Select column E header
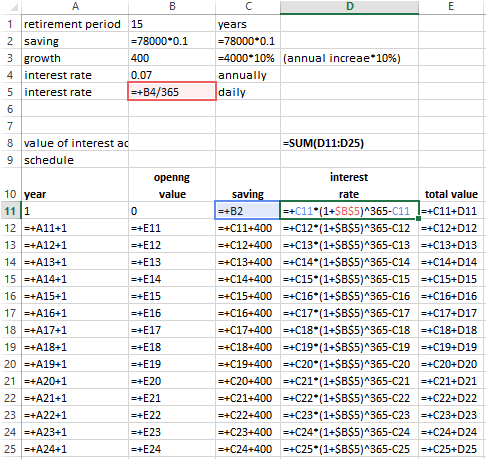 point(451,7)
